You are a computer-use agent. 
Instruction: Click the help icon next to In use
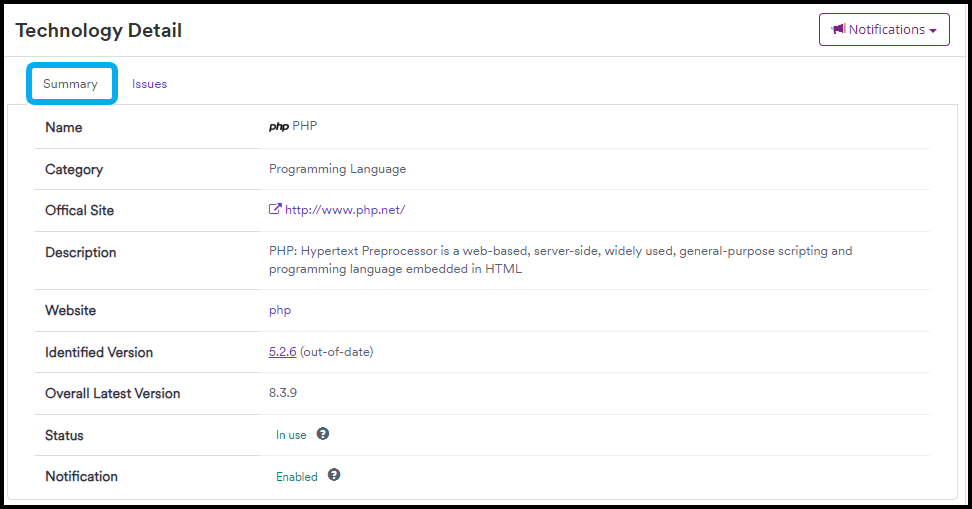[x=323, y=434]
